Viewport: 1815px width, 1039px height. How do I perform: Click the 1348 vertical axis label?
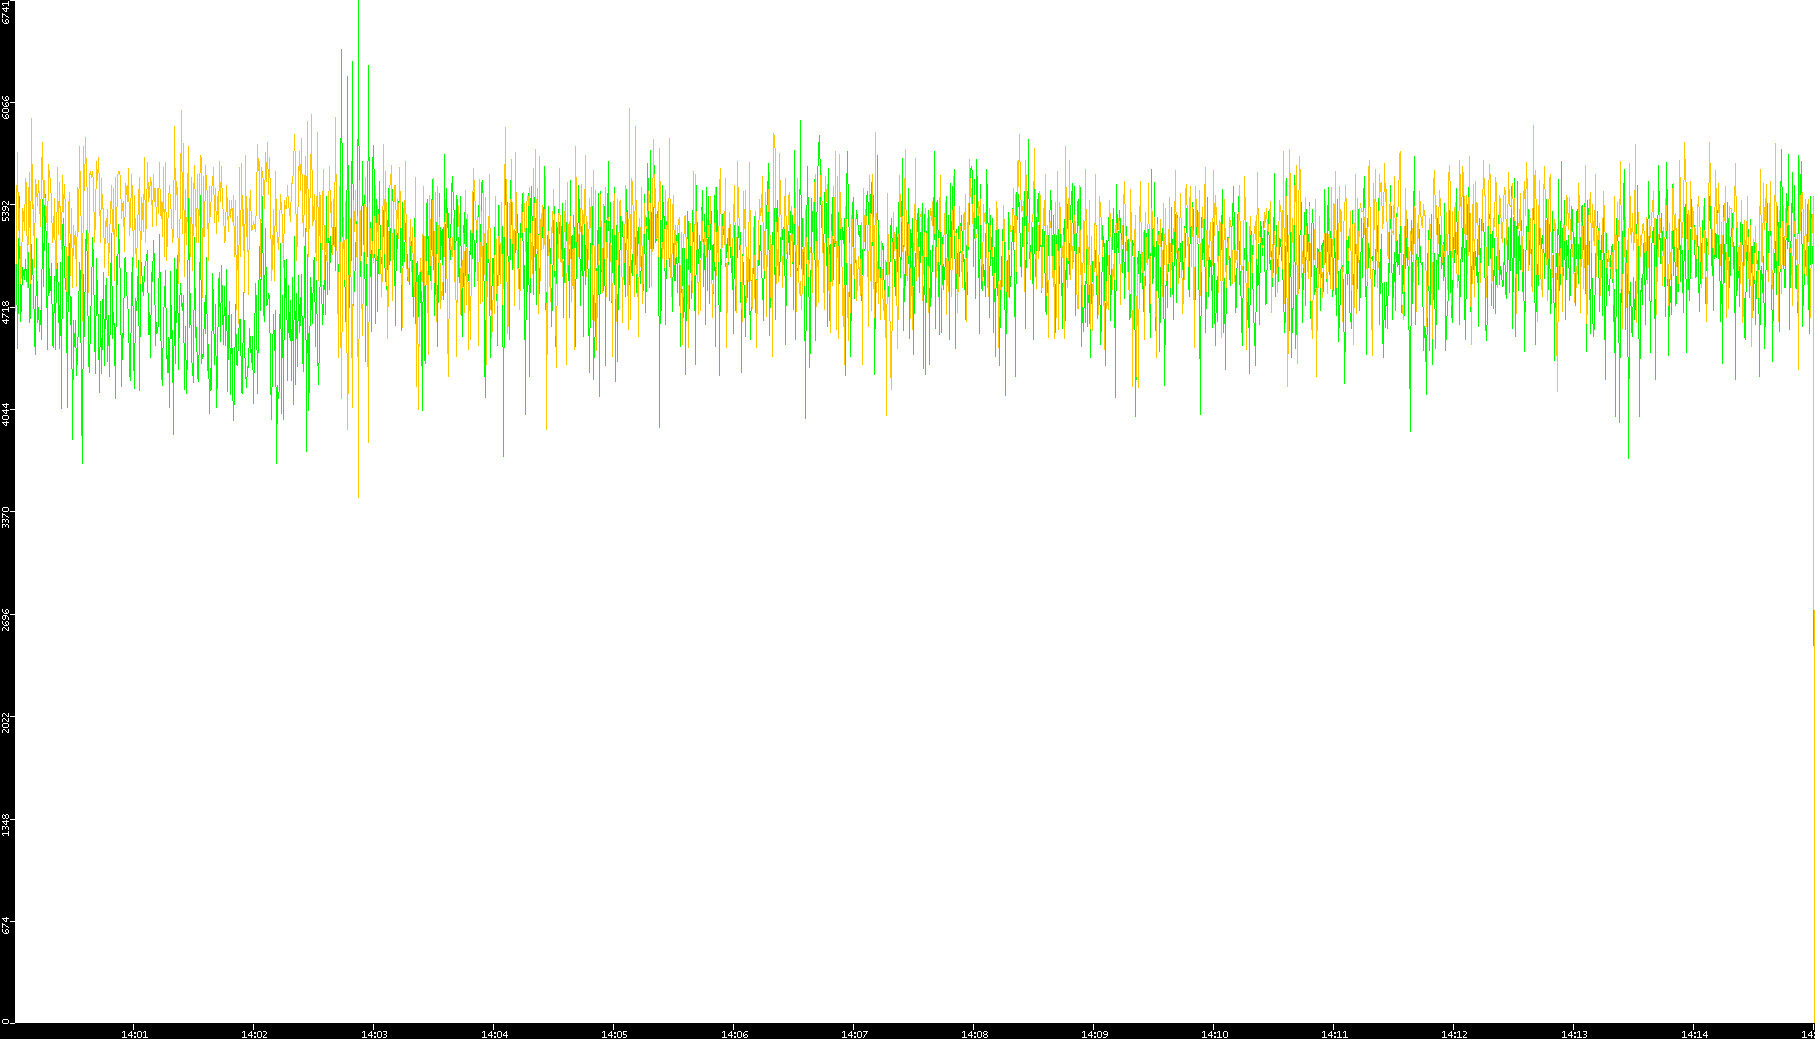click(7, 824)
